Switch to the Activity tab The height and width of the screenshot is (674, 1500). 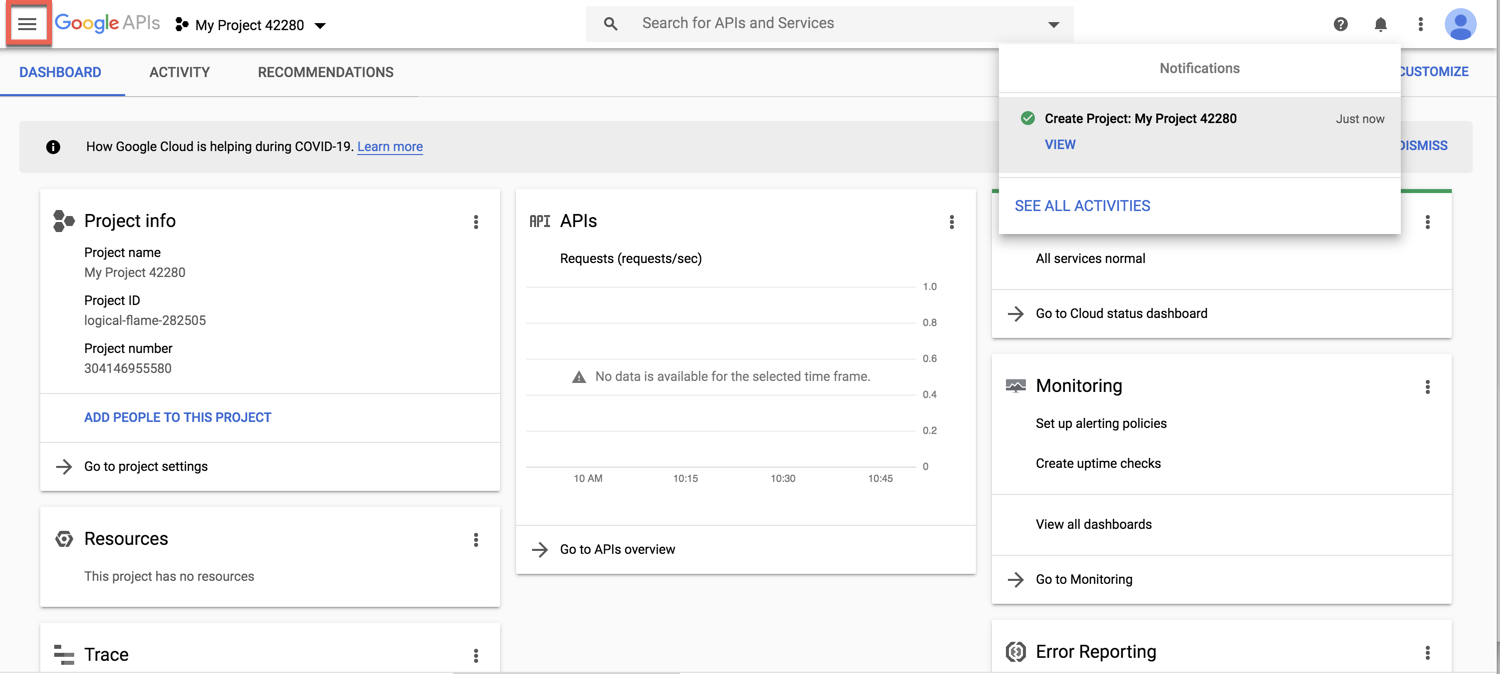[x=180, y=72]
